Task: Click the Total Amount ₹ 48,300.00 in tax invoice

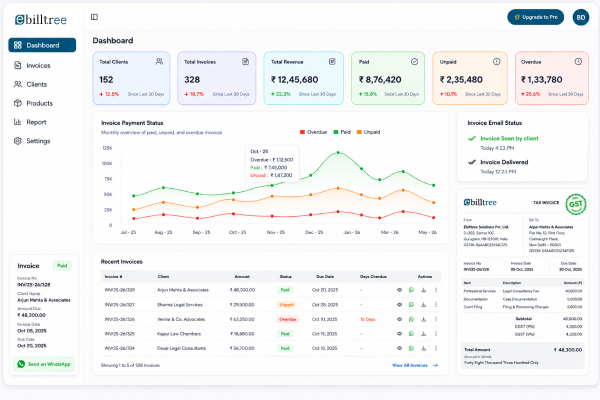Action: click(x=568, y=350)
